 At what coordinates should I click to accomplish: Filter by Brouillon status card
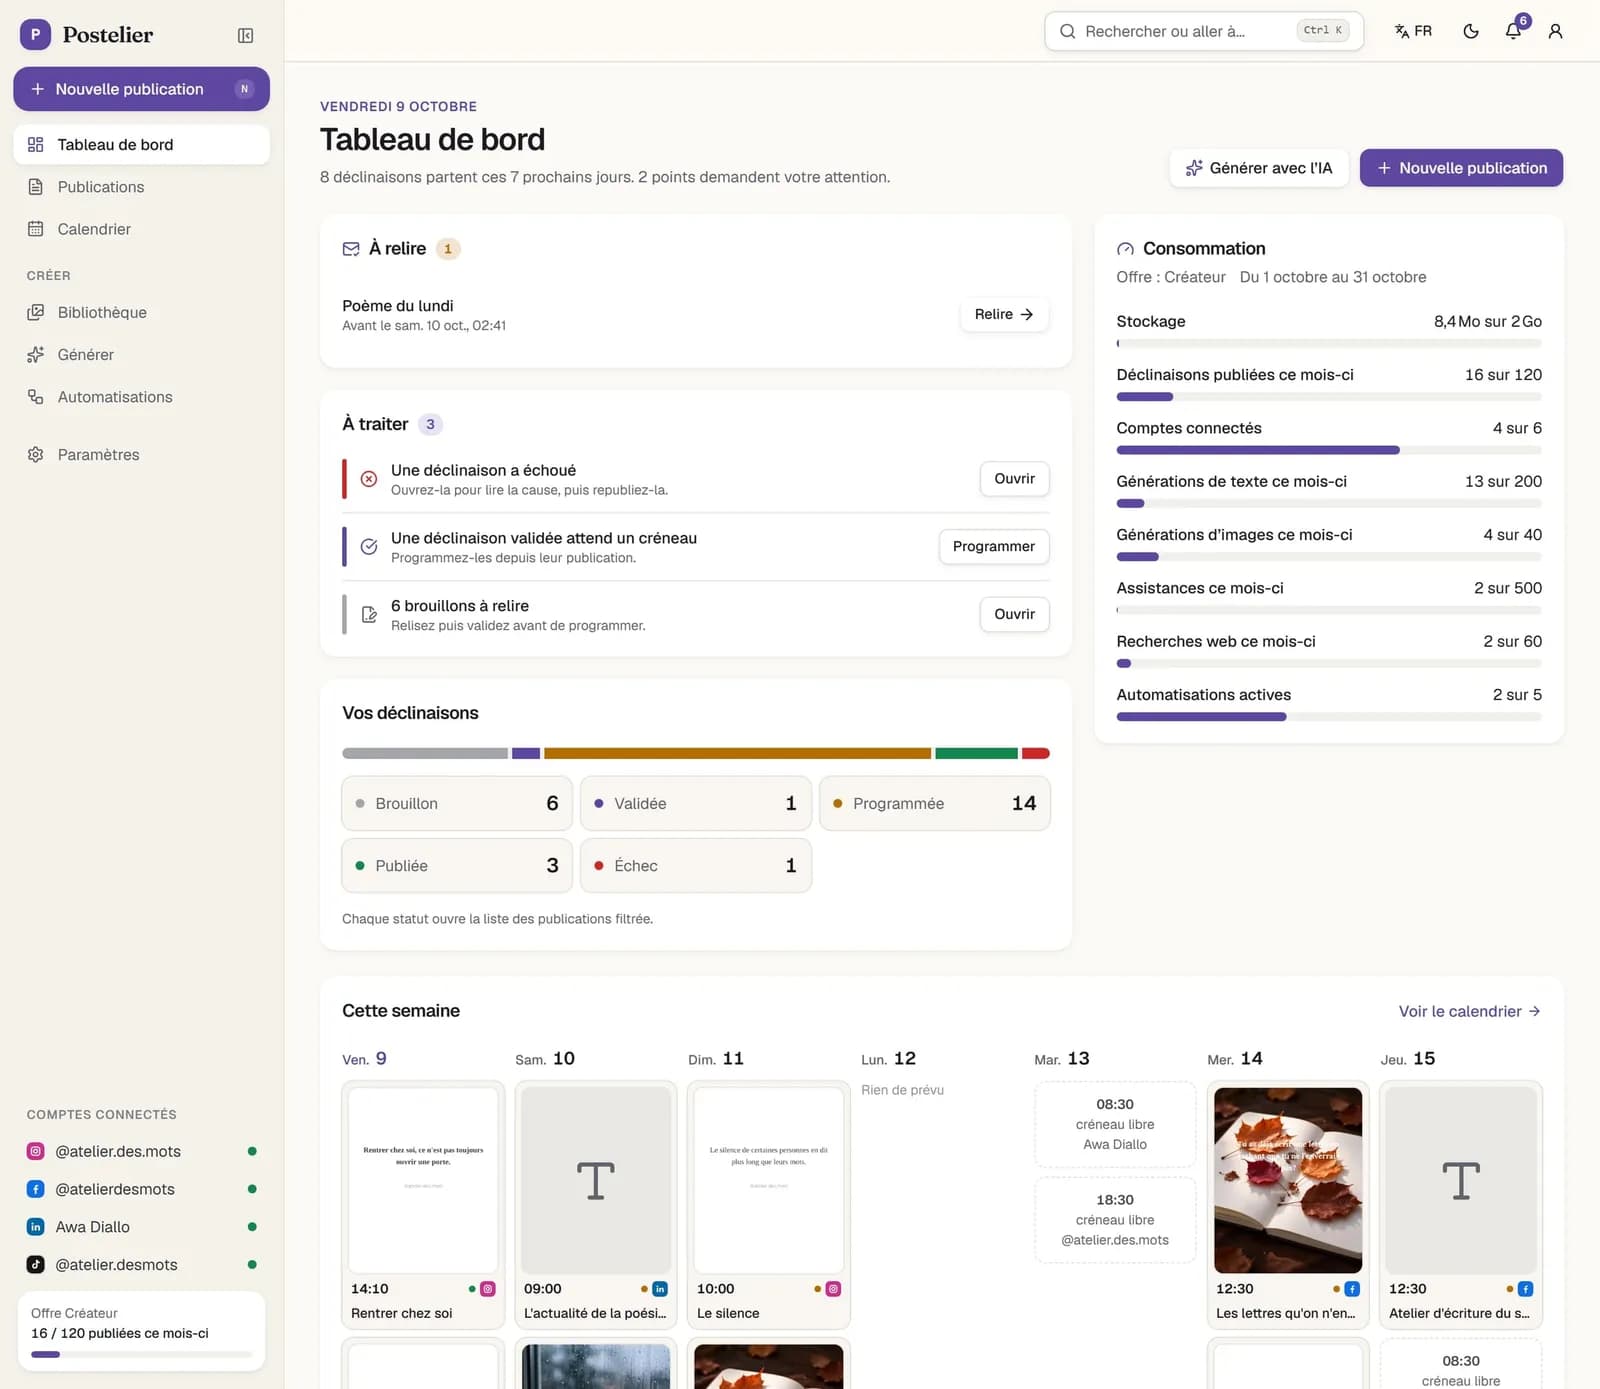point(457,803)
